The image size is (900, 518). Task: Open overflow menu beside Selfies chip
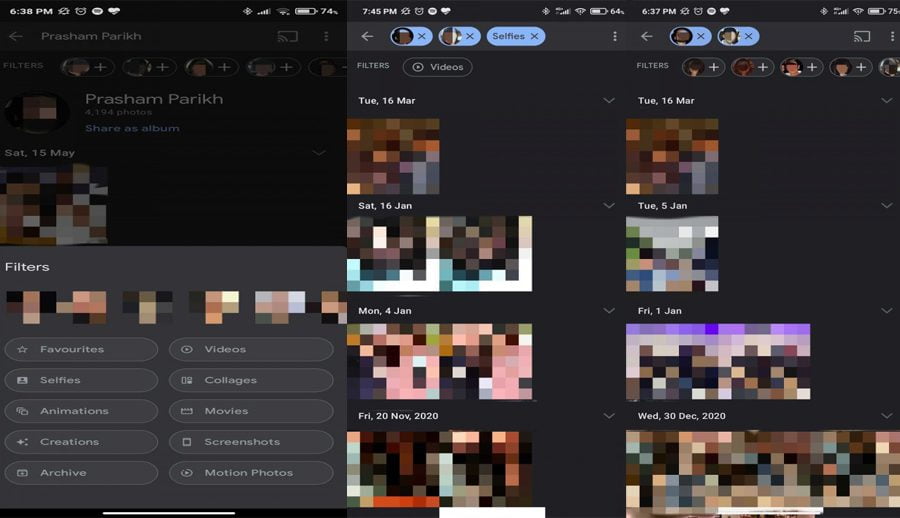coord(615,36)
